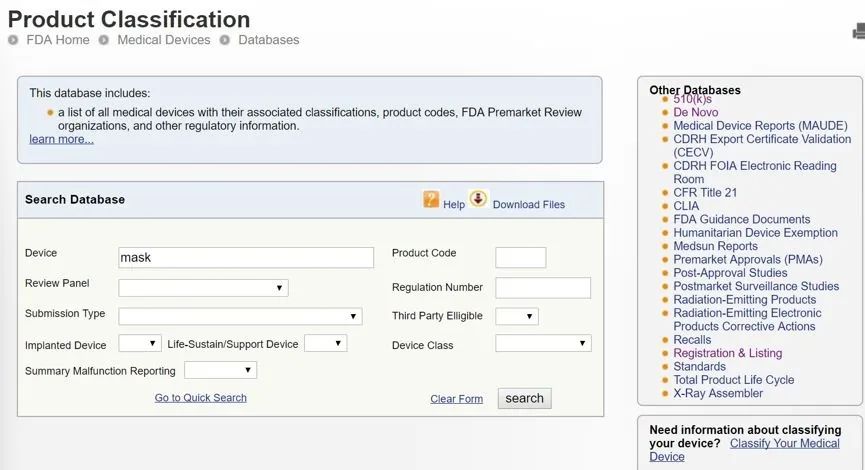865x470 pixels.
Task: Open the learn more link
Action: [x=61, y=140]
